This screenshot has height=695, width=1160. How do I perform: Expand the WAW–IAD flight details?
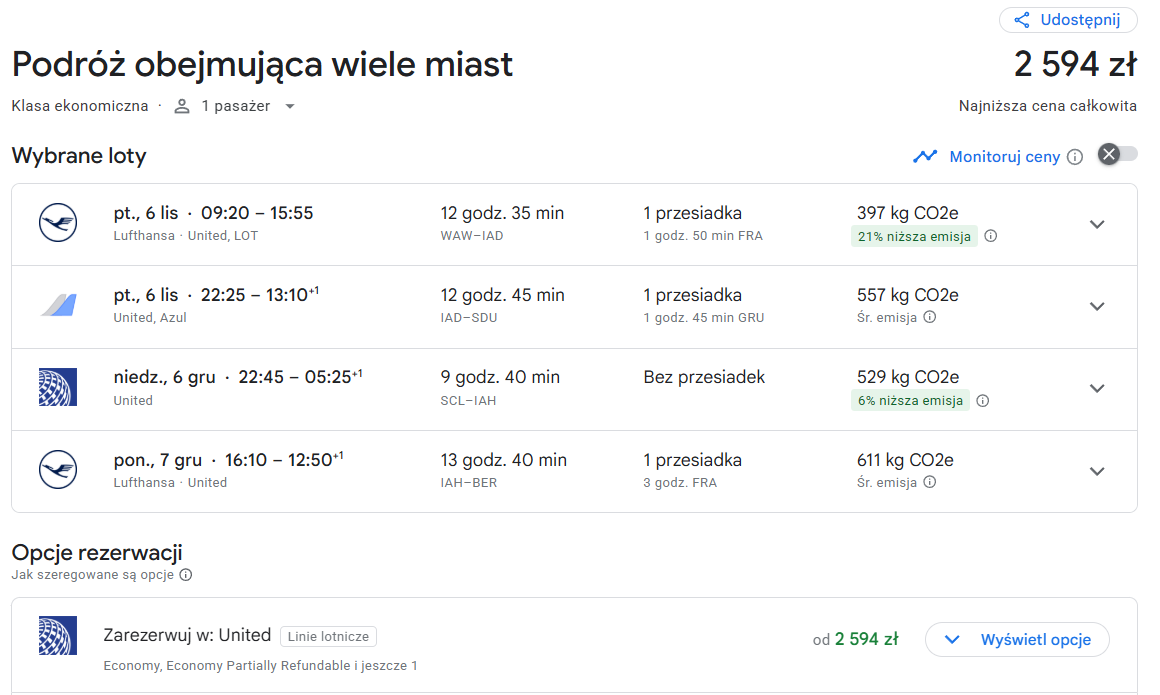[x=1097, y=224]
